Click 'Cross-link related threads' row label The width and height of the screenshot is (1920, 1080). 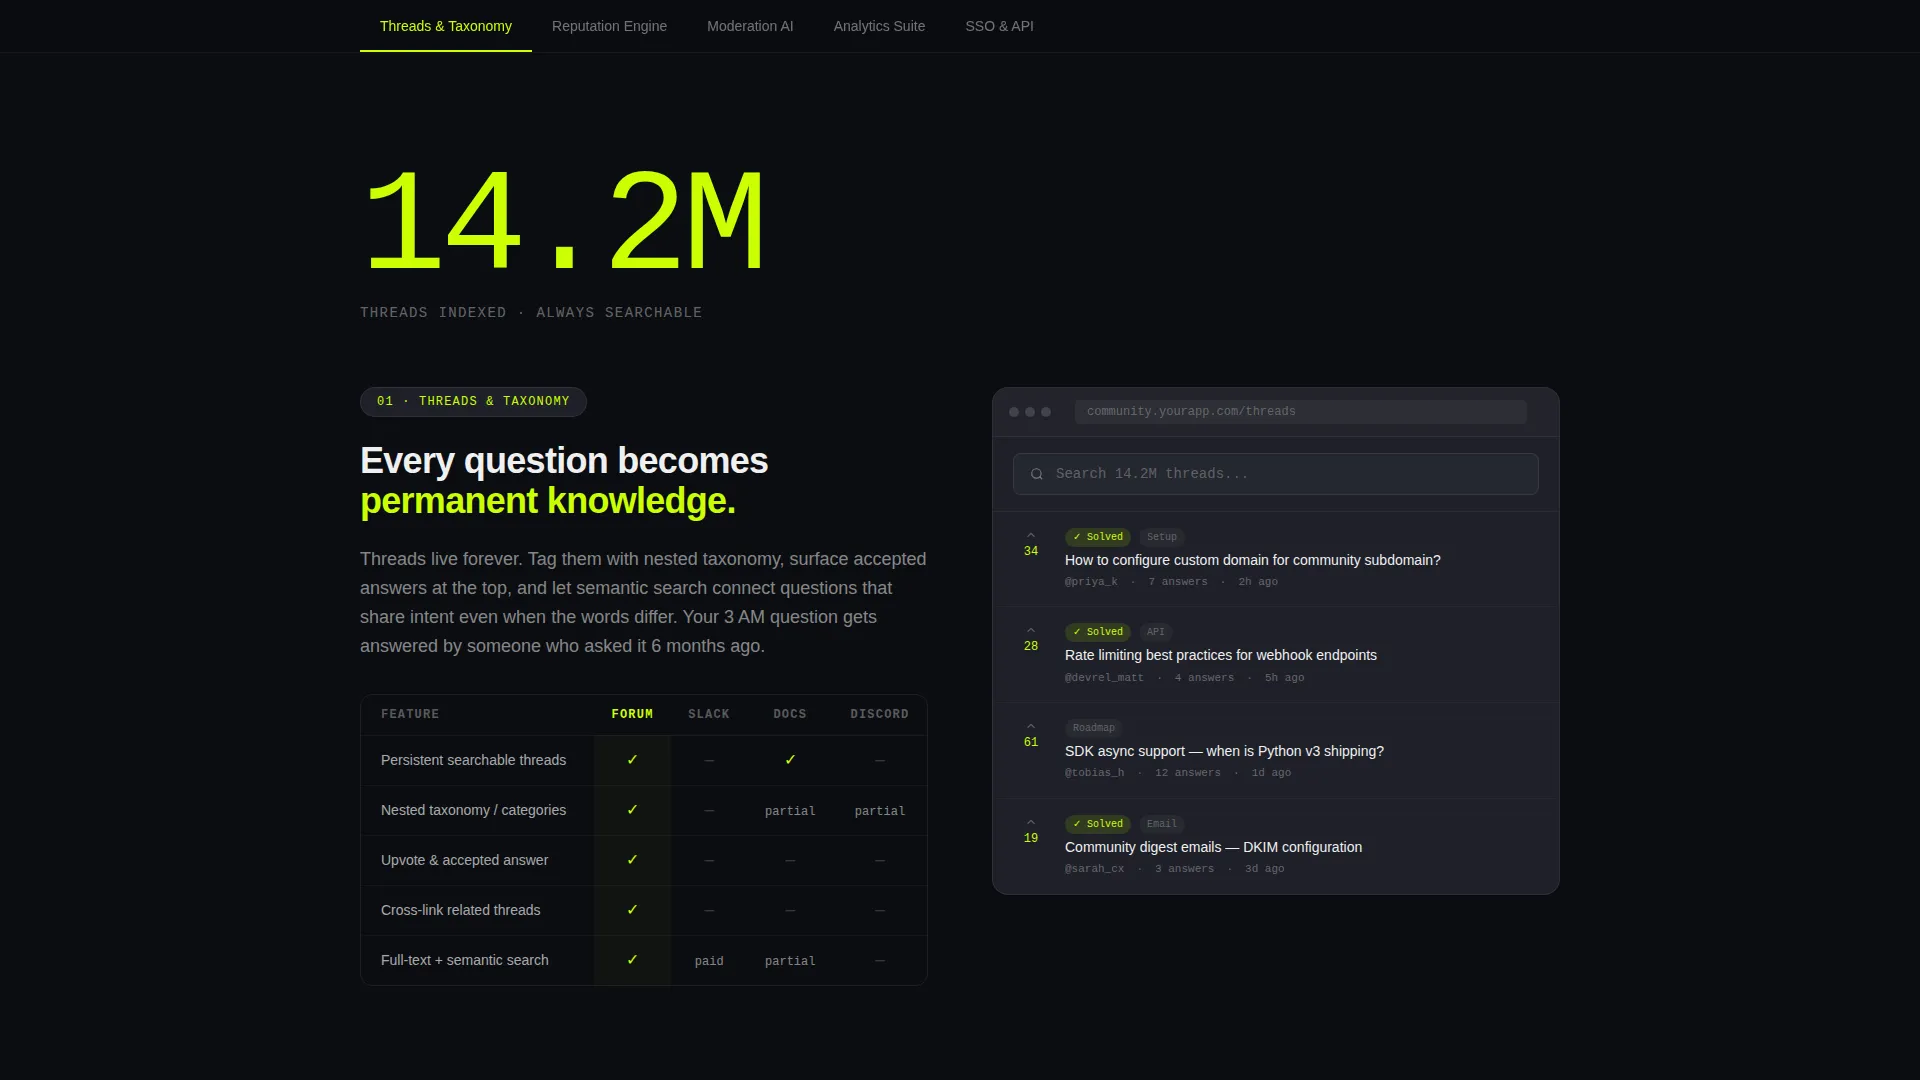[x=460, y=910]
